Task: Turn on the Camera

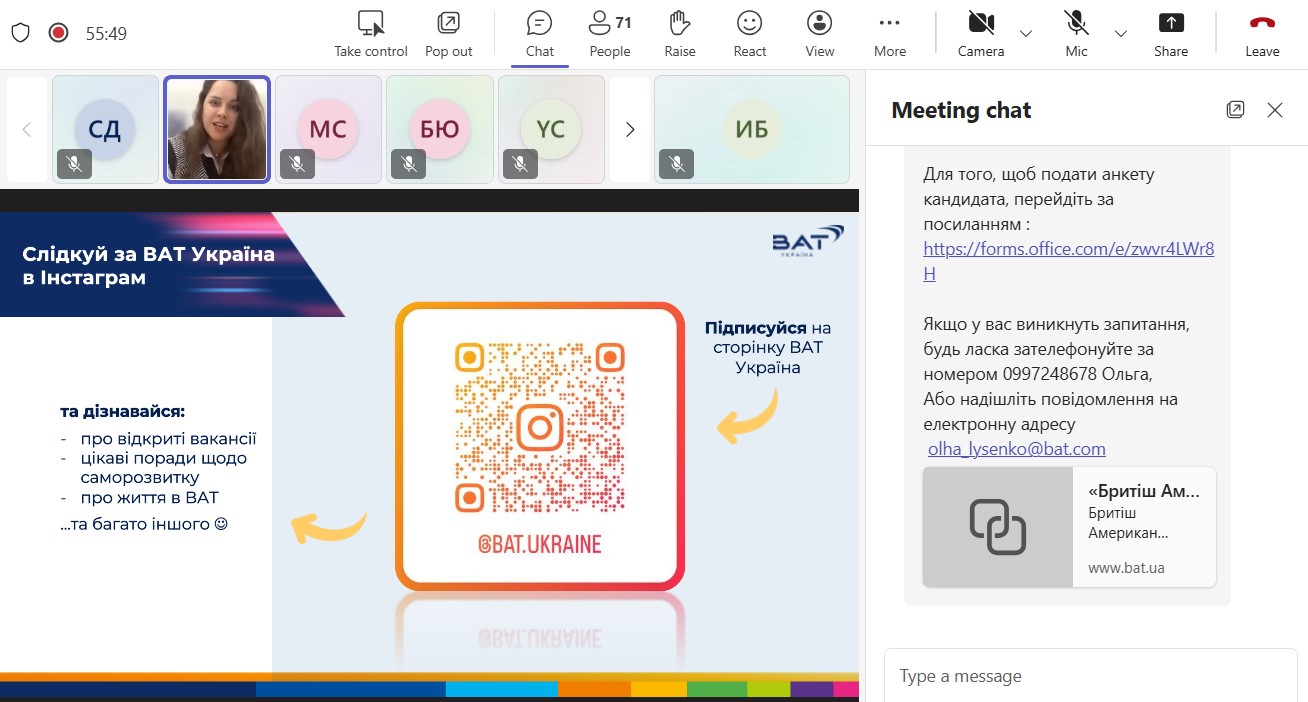Action: 980,33
